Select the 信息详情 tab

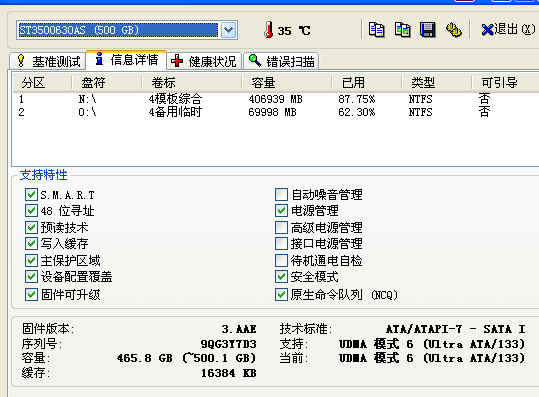click(126, 59)
